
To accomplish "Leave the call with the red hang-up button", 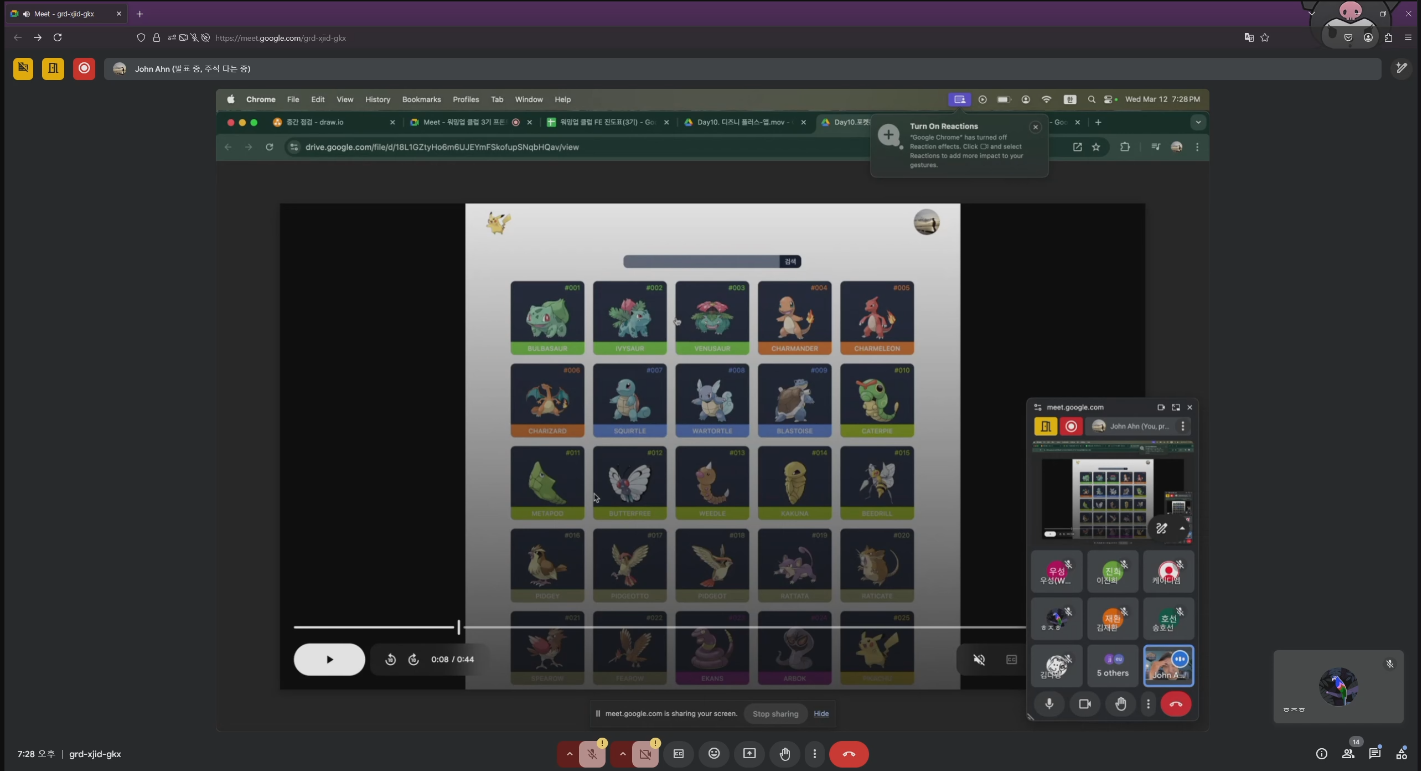I will pyautogui.click(x=849, y=754).
